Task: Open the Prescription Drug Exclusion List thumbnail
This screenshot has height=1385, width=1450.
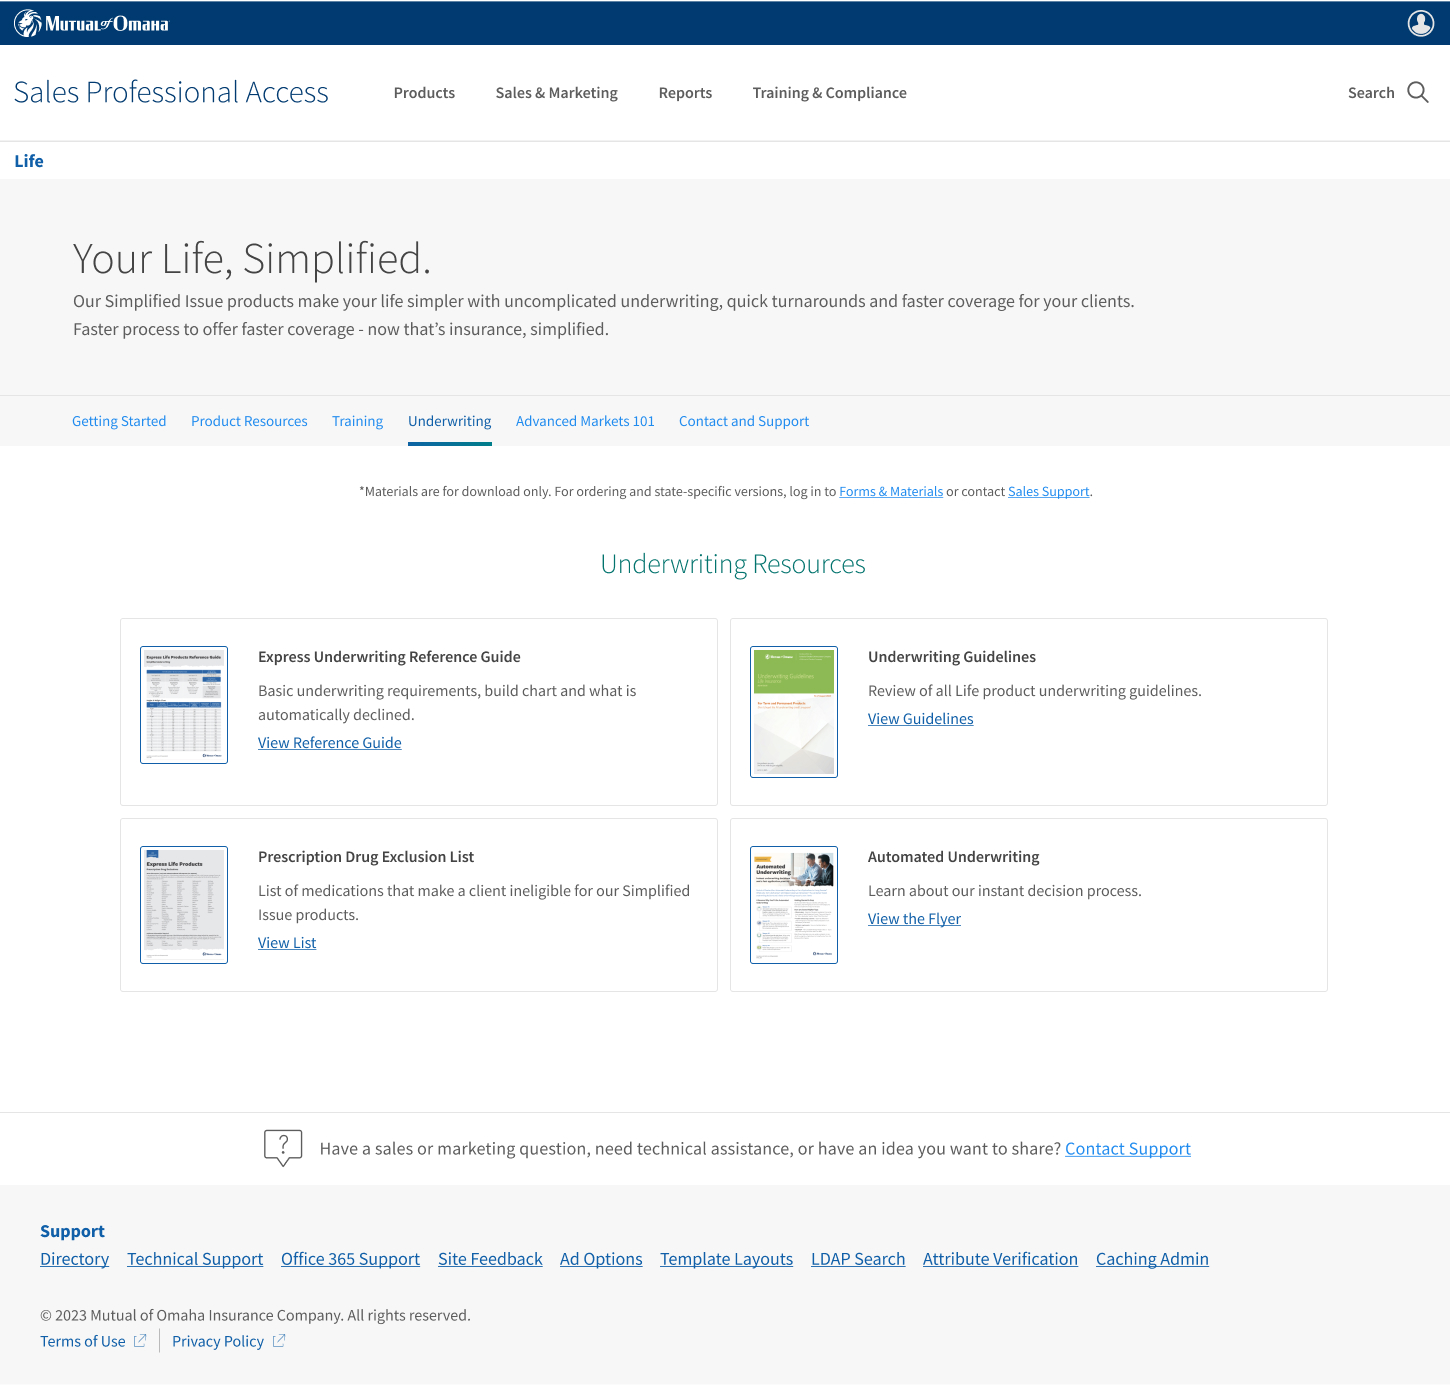Action: 184,905
